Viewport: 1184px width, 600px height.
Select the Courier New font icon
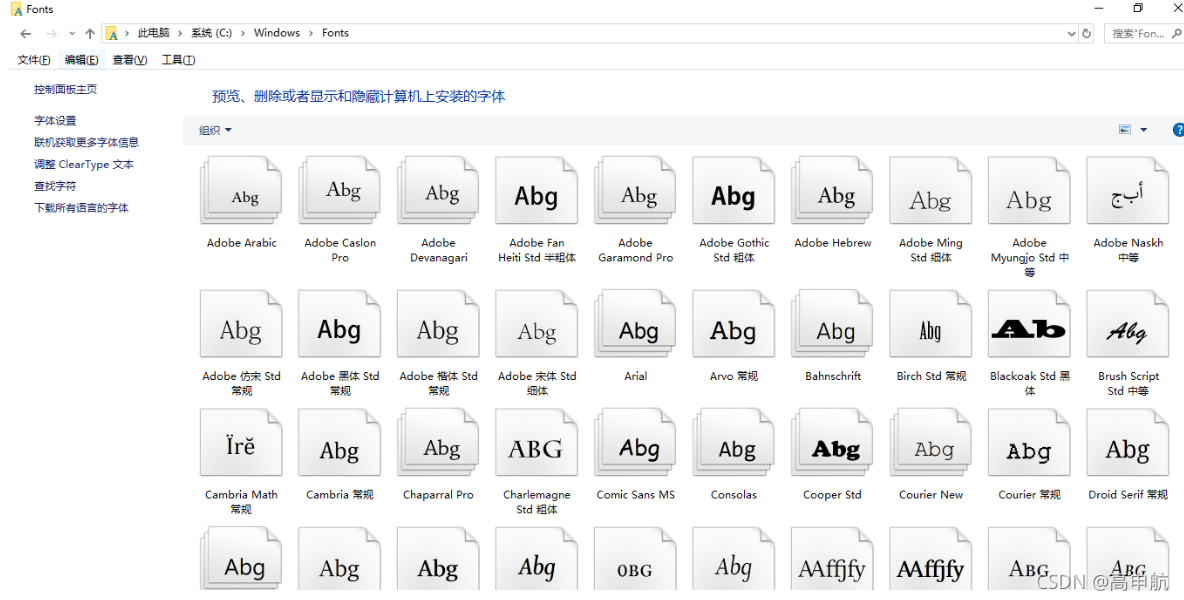[931, 442]
